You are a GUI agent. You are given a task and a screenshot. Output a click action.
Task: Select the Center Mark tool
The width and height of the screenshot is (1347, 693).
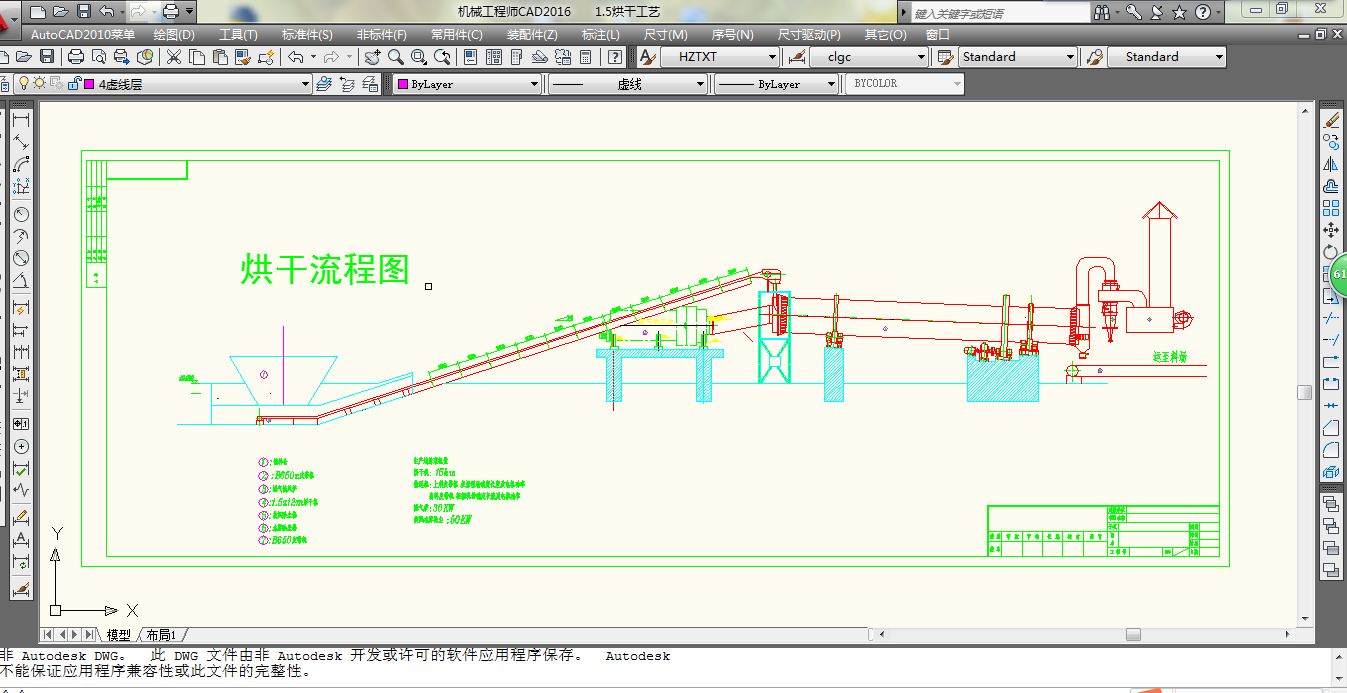coord(21,446)
